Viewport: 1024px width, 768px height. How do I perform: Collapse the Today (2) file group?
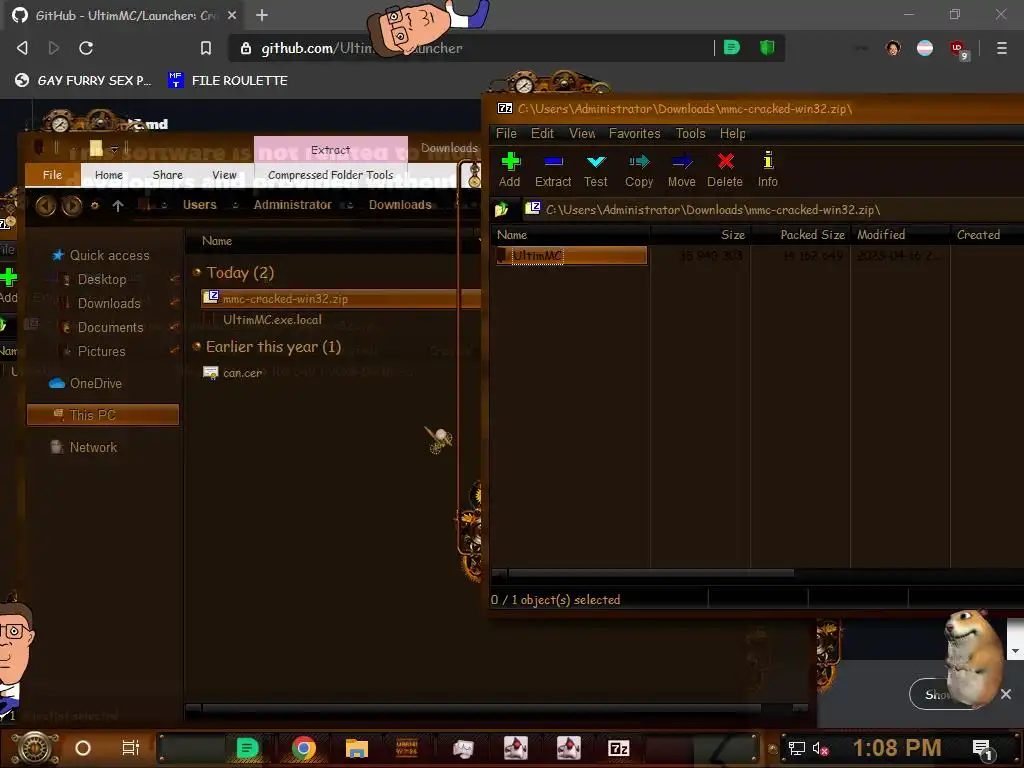197,272
